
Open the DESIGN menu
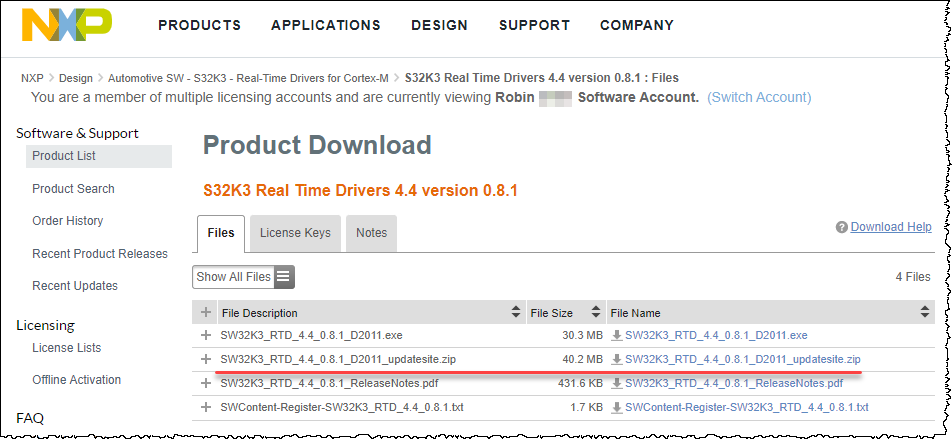pyautogui.click(x=440, y=25)
